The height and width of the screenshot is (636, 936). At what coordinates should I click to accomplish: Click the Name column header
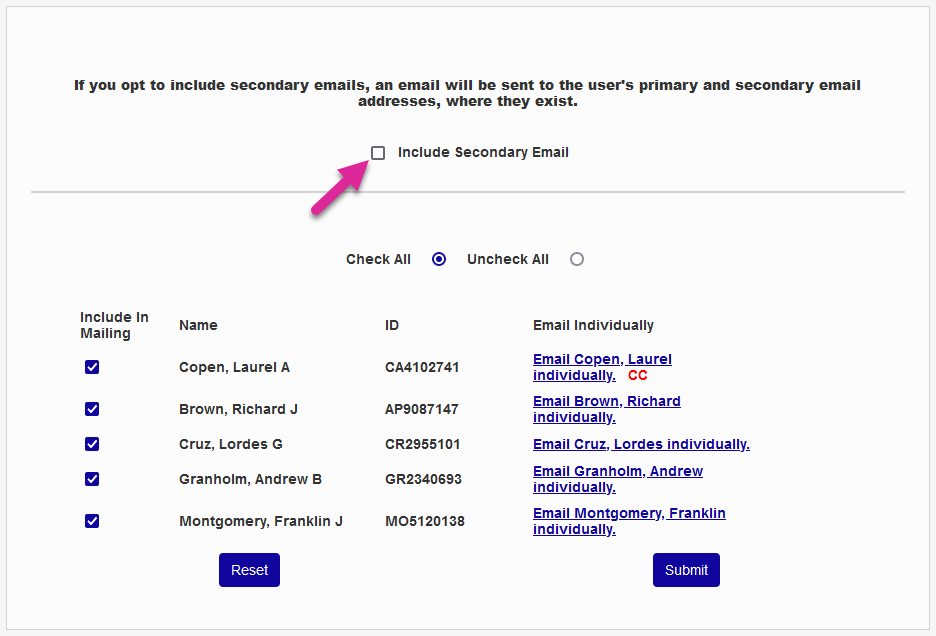click(198, 325)
